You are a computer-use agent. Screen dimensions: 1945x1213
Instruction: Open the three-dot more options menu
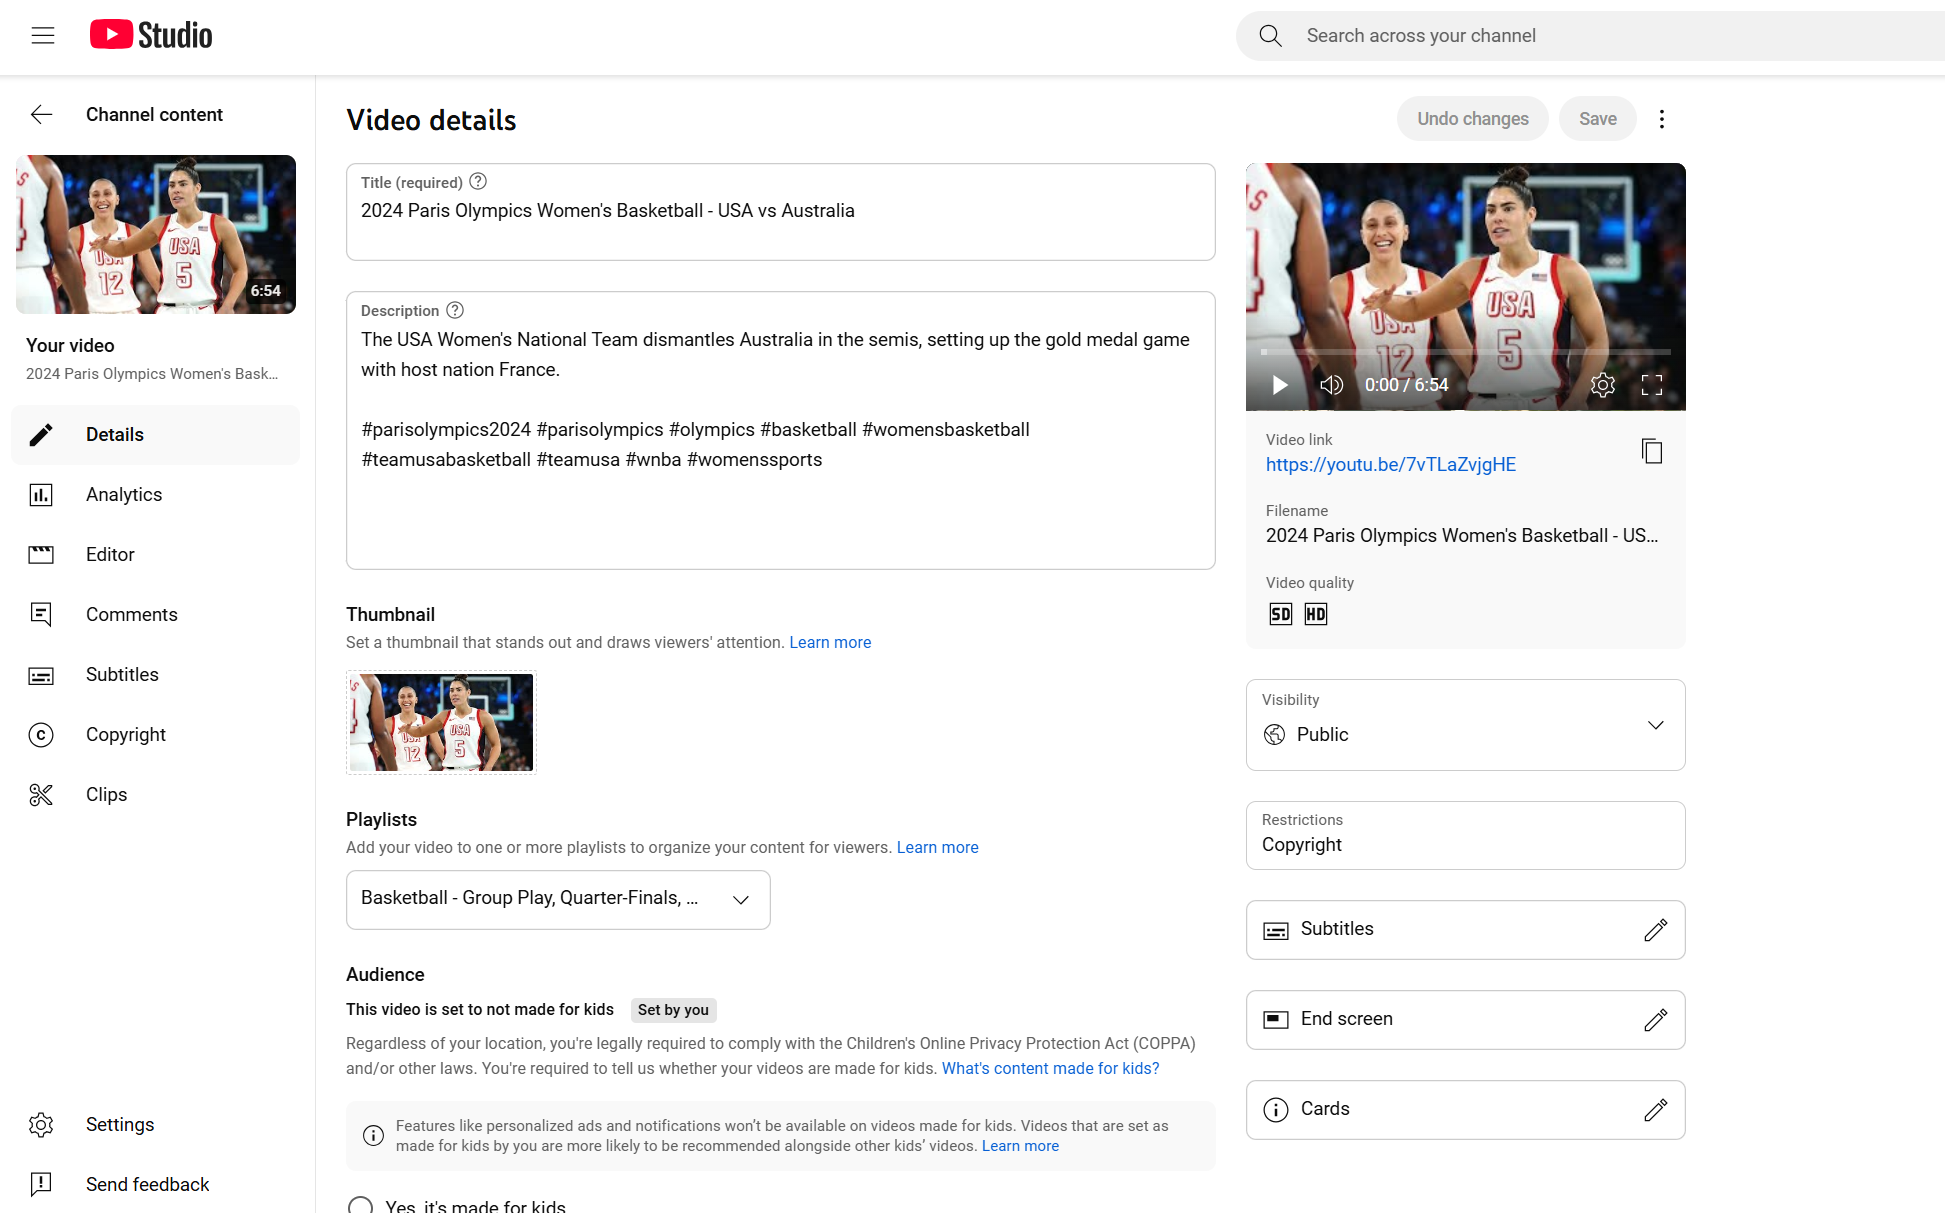(1662, 119)
